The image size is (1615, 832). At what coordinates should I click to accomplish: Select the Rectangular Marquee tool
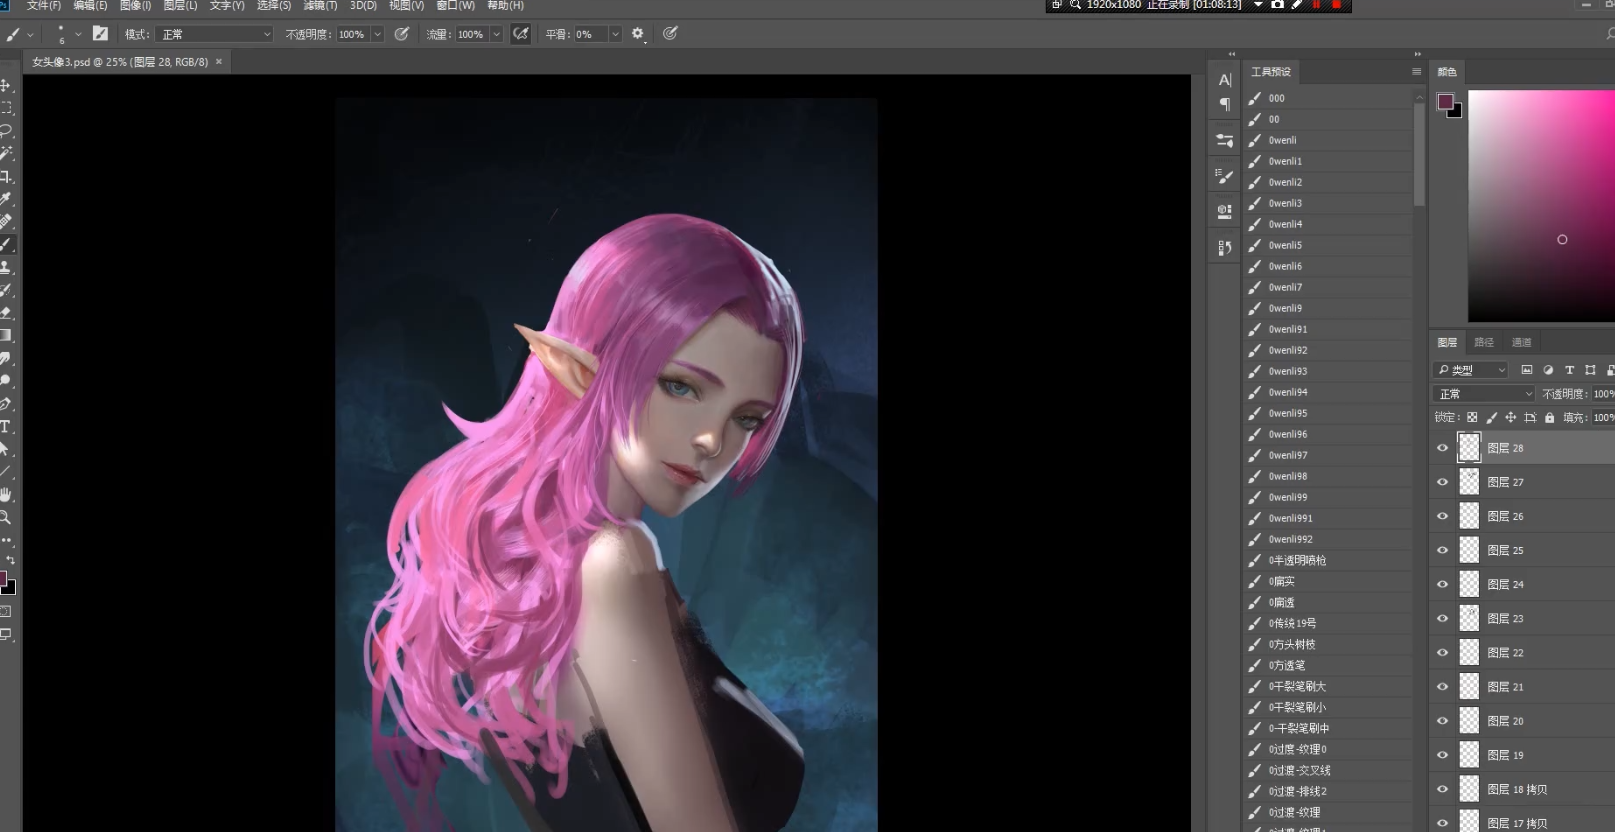click(6, 107)
